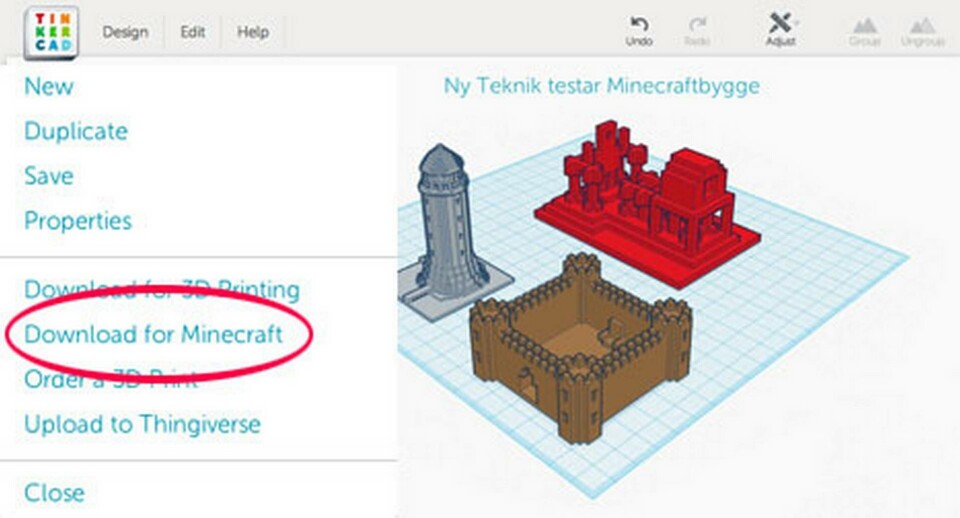The image size is (960, 518).
Task: Open the Adjust tools icon
Action: pos(780,23)
